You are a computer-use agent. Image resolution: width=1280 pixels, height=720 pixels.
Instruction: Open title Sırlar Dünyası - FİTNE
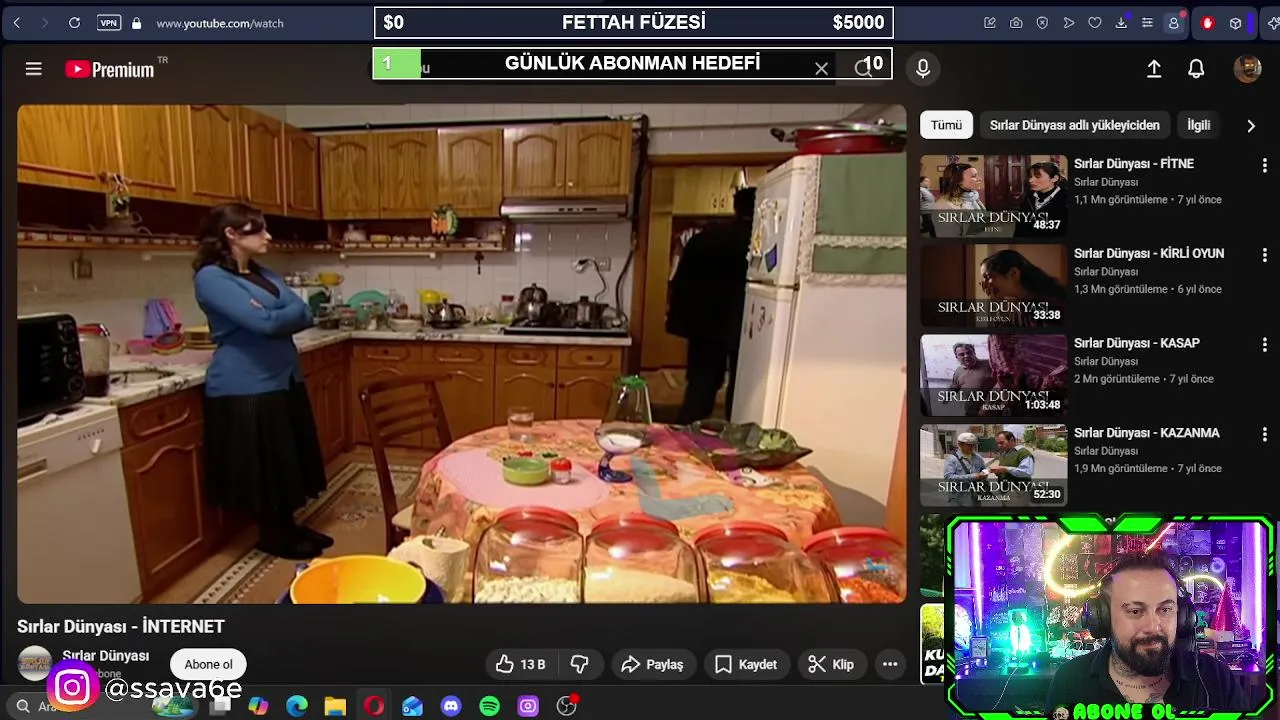pyautogui.click(x=1134, y=164)
